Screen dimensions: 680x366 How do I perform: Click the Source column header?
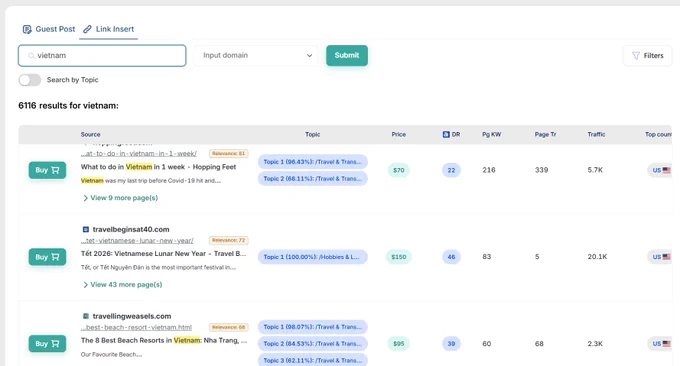90,134
